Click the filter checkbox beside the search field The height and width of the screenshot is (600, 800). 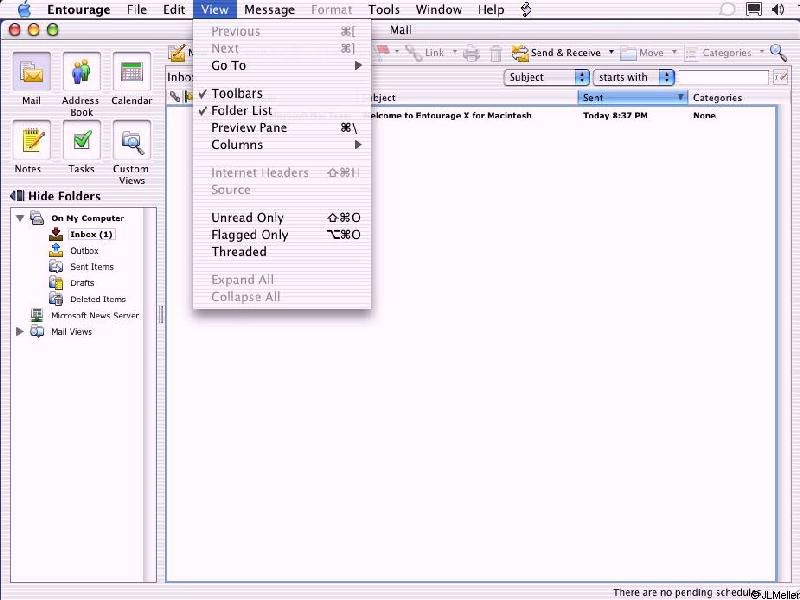pos(781,78)
